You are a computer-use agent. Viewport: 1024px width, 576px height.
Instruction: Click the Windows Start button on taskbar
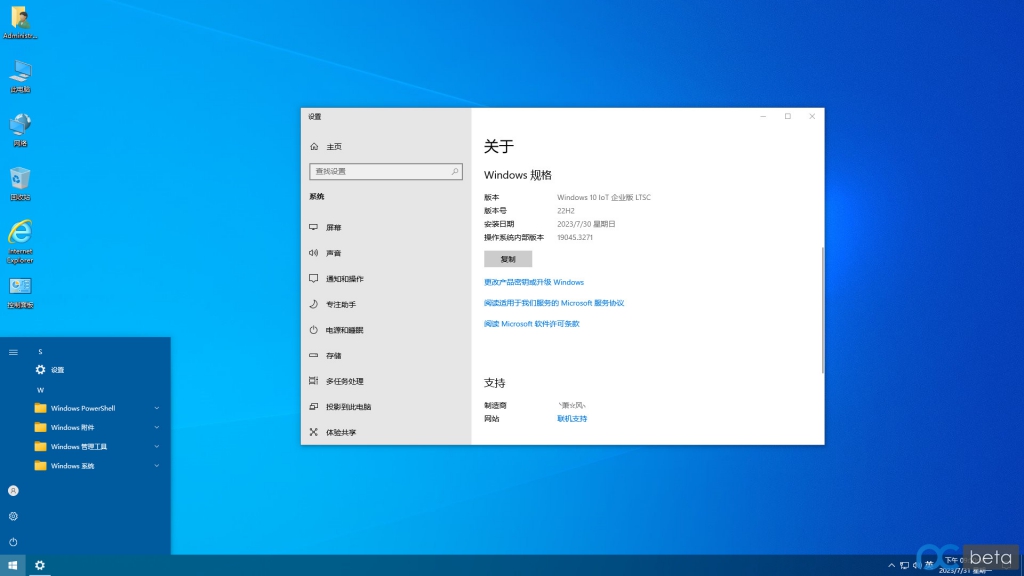pos(12,566)
